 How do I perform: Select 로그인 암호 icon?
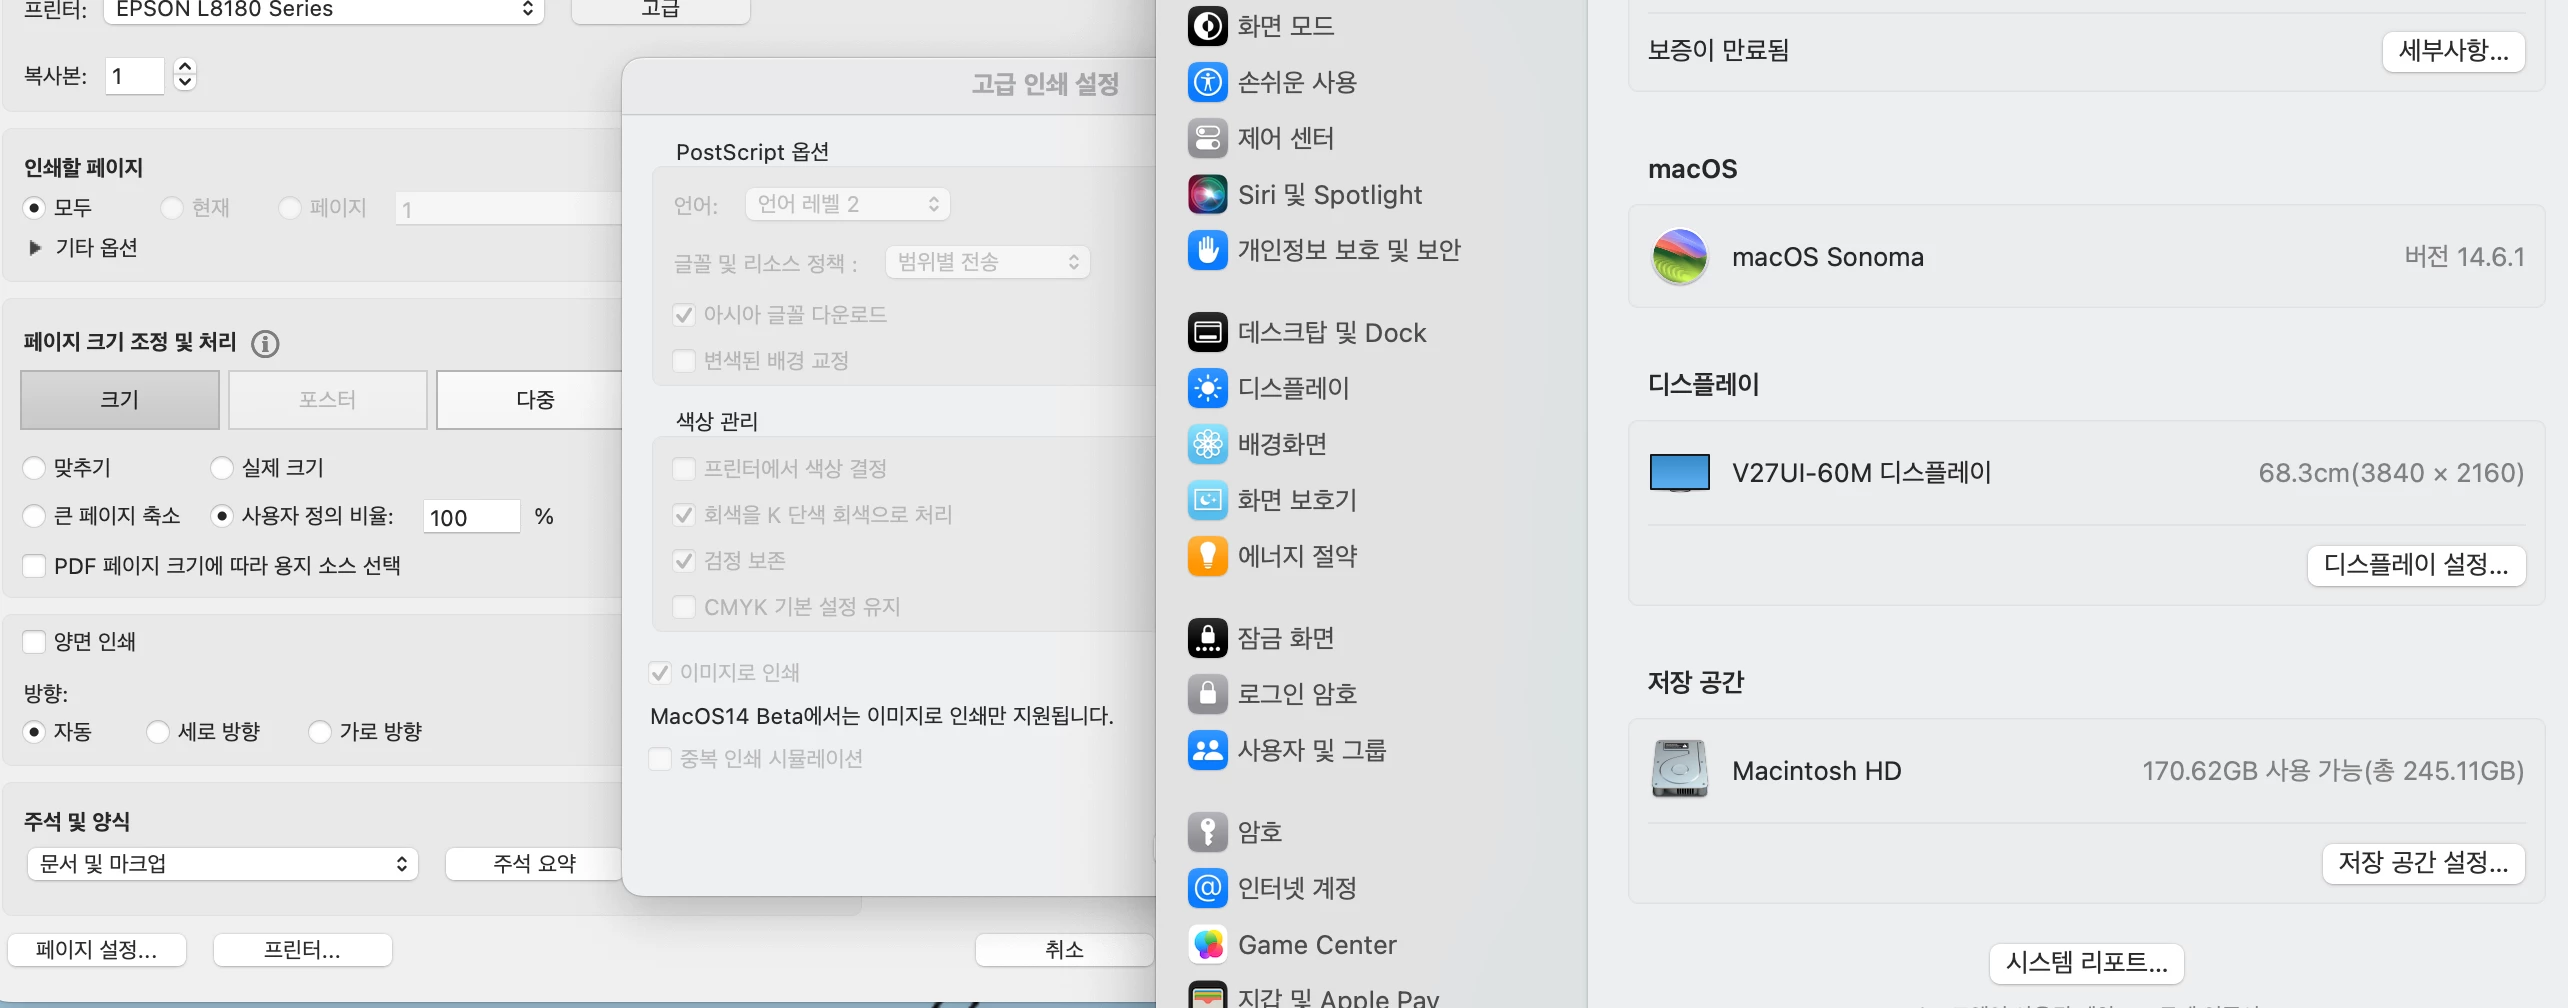coord(1207,694)
